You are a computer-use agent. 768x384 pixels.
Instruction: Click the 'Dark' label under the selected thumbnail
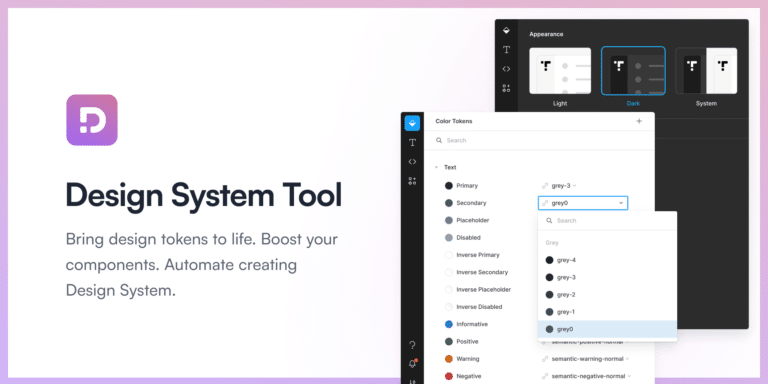(633, 104)
